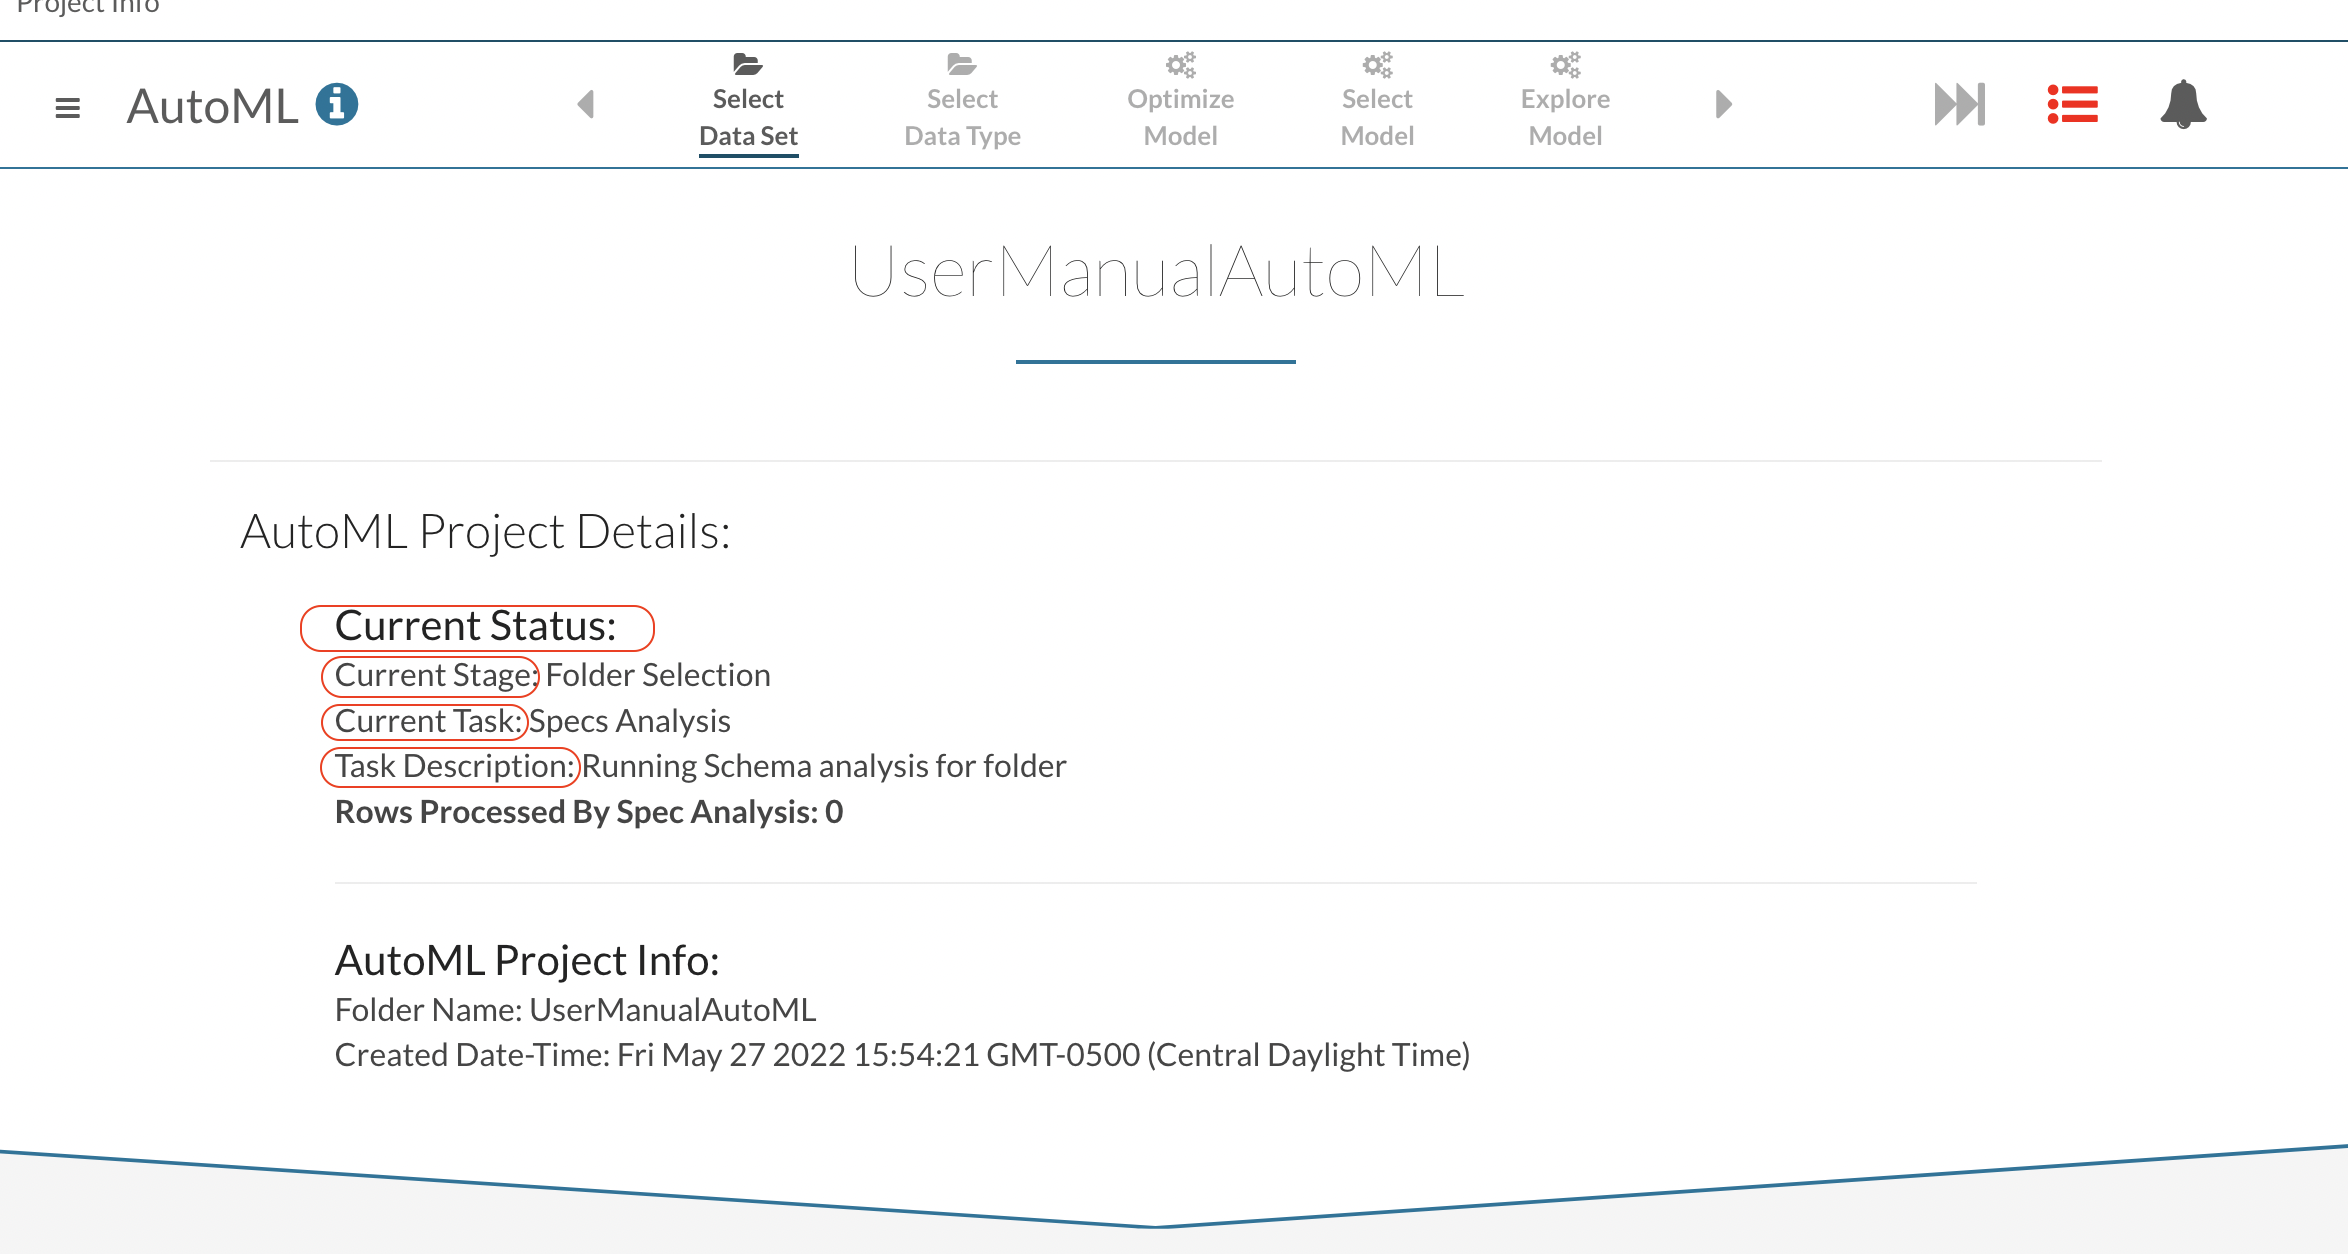
Task: Click the AutoML title text
Action: (x=212, y=106)
